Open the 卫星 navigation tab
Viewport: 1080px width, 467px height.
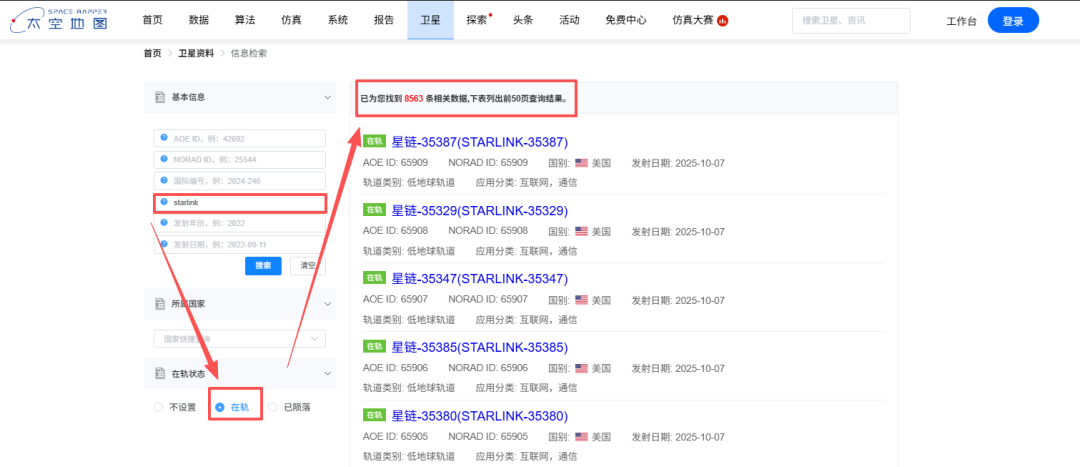tap(430, 20)
